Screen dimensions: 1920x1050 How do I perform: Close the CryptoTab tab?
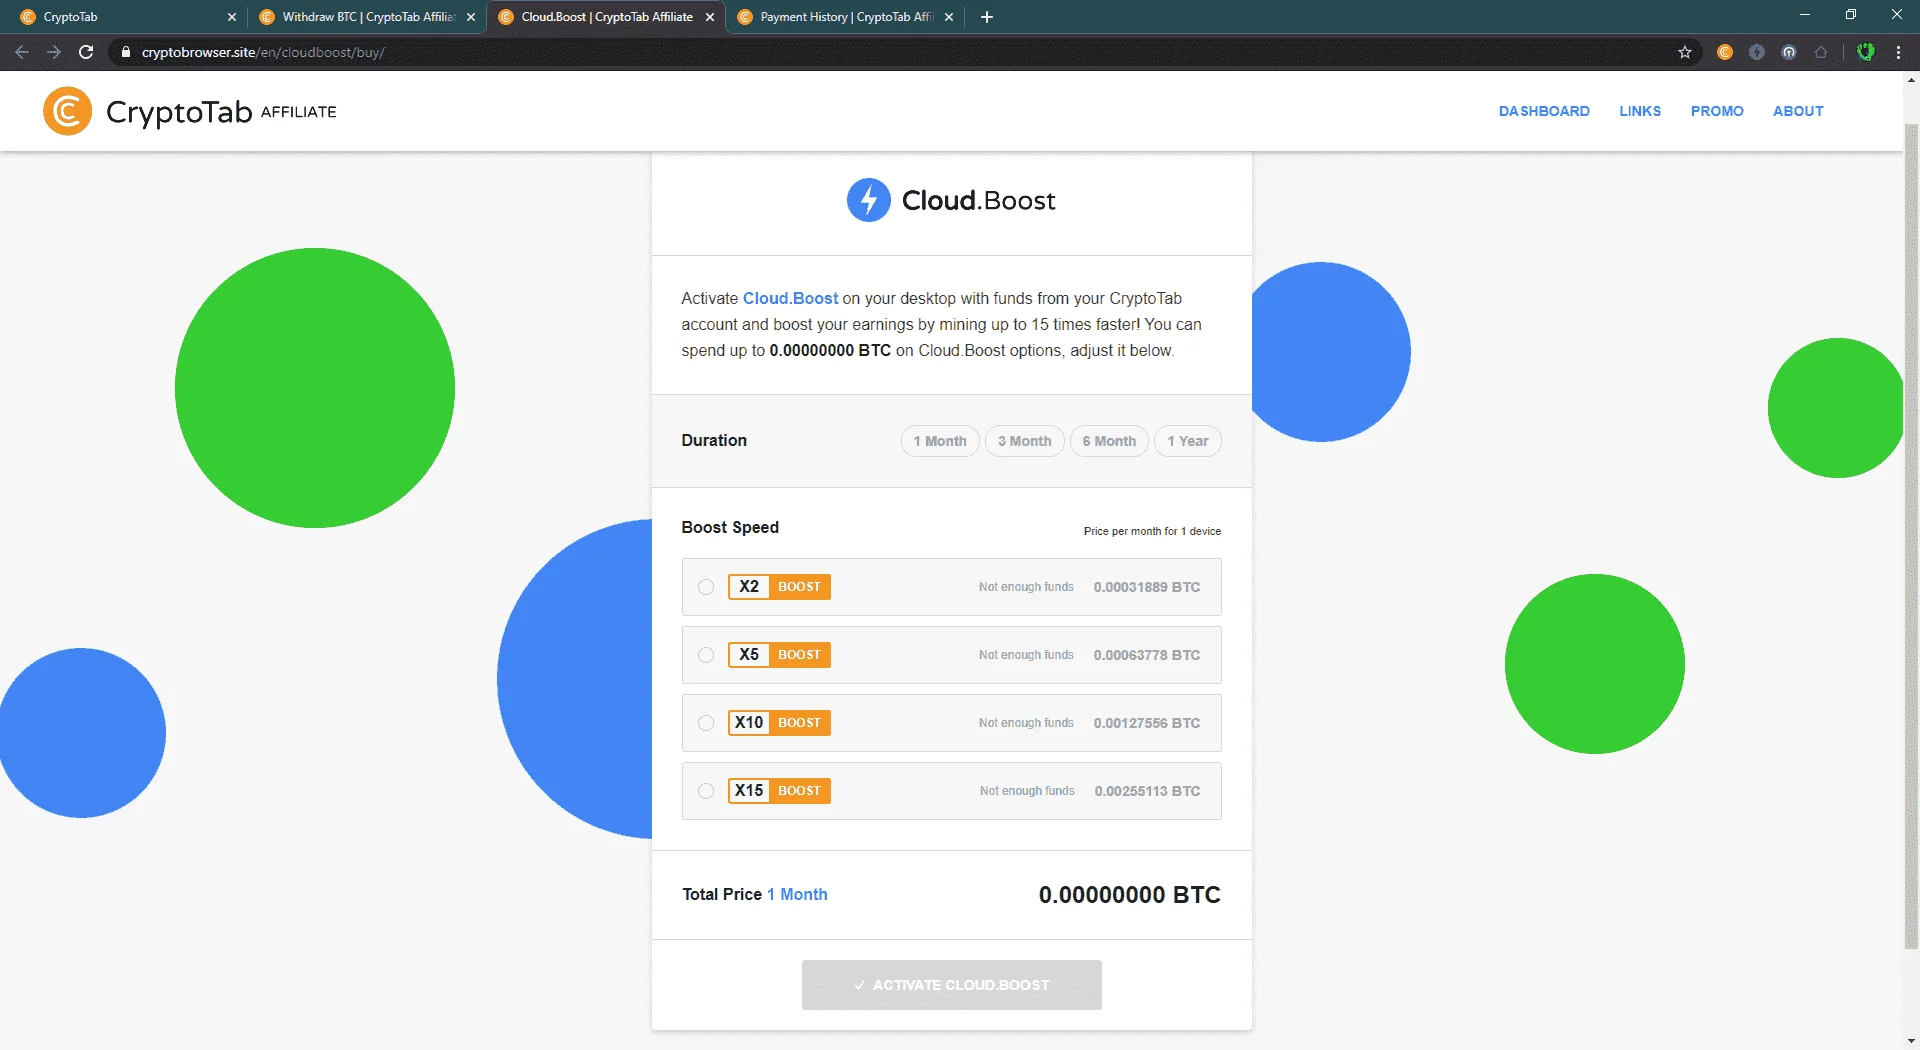pos(232,17)
